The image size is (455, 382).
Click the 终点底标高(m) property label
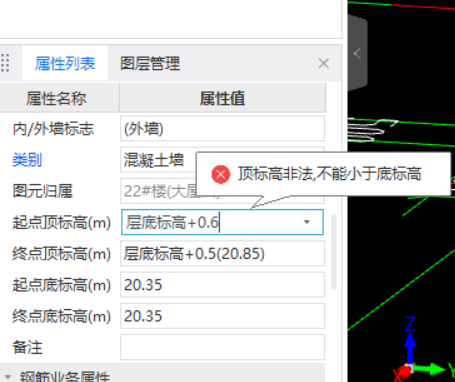(61, 316)
